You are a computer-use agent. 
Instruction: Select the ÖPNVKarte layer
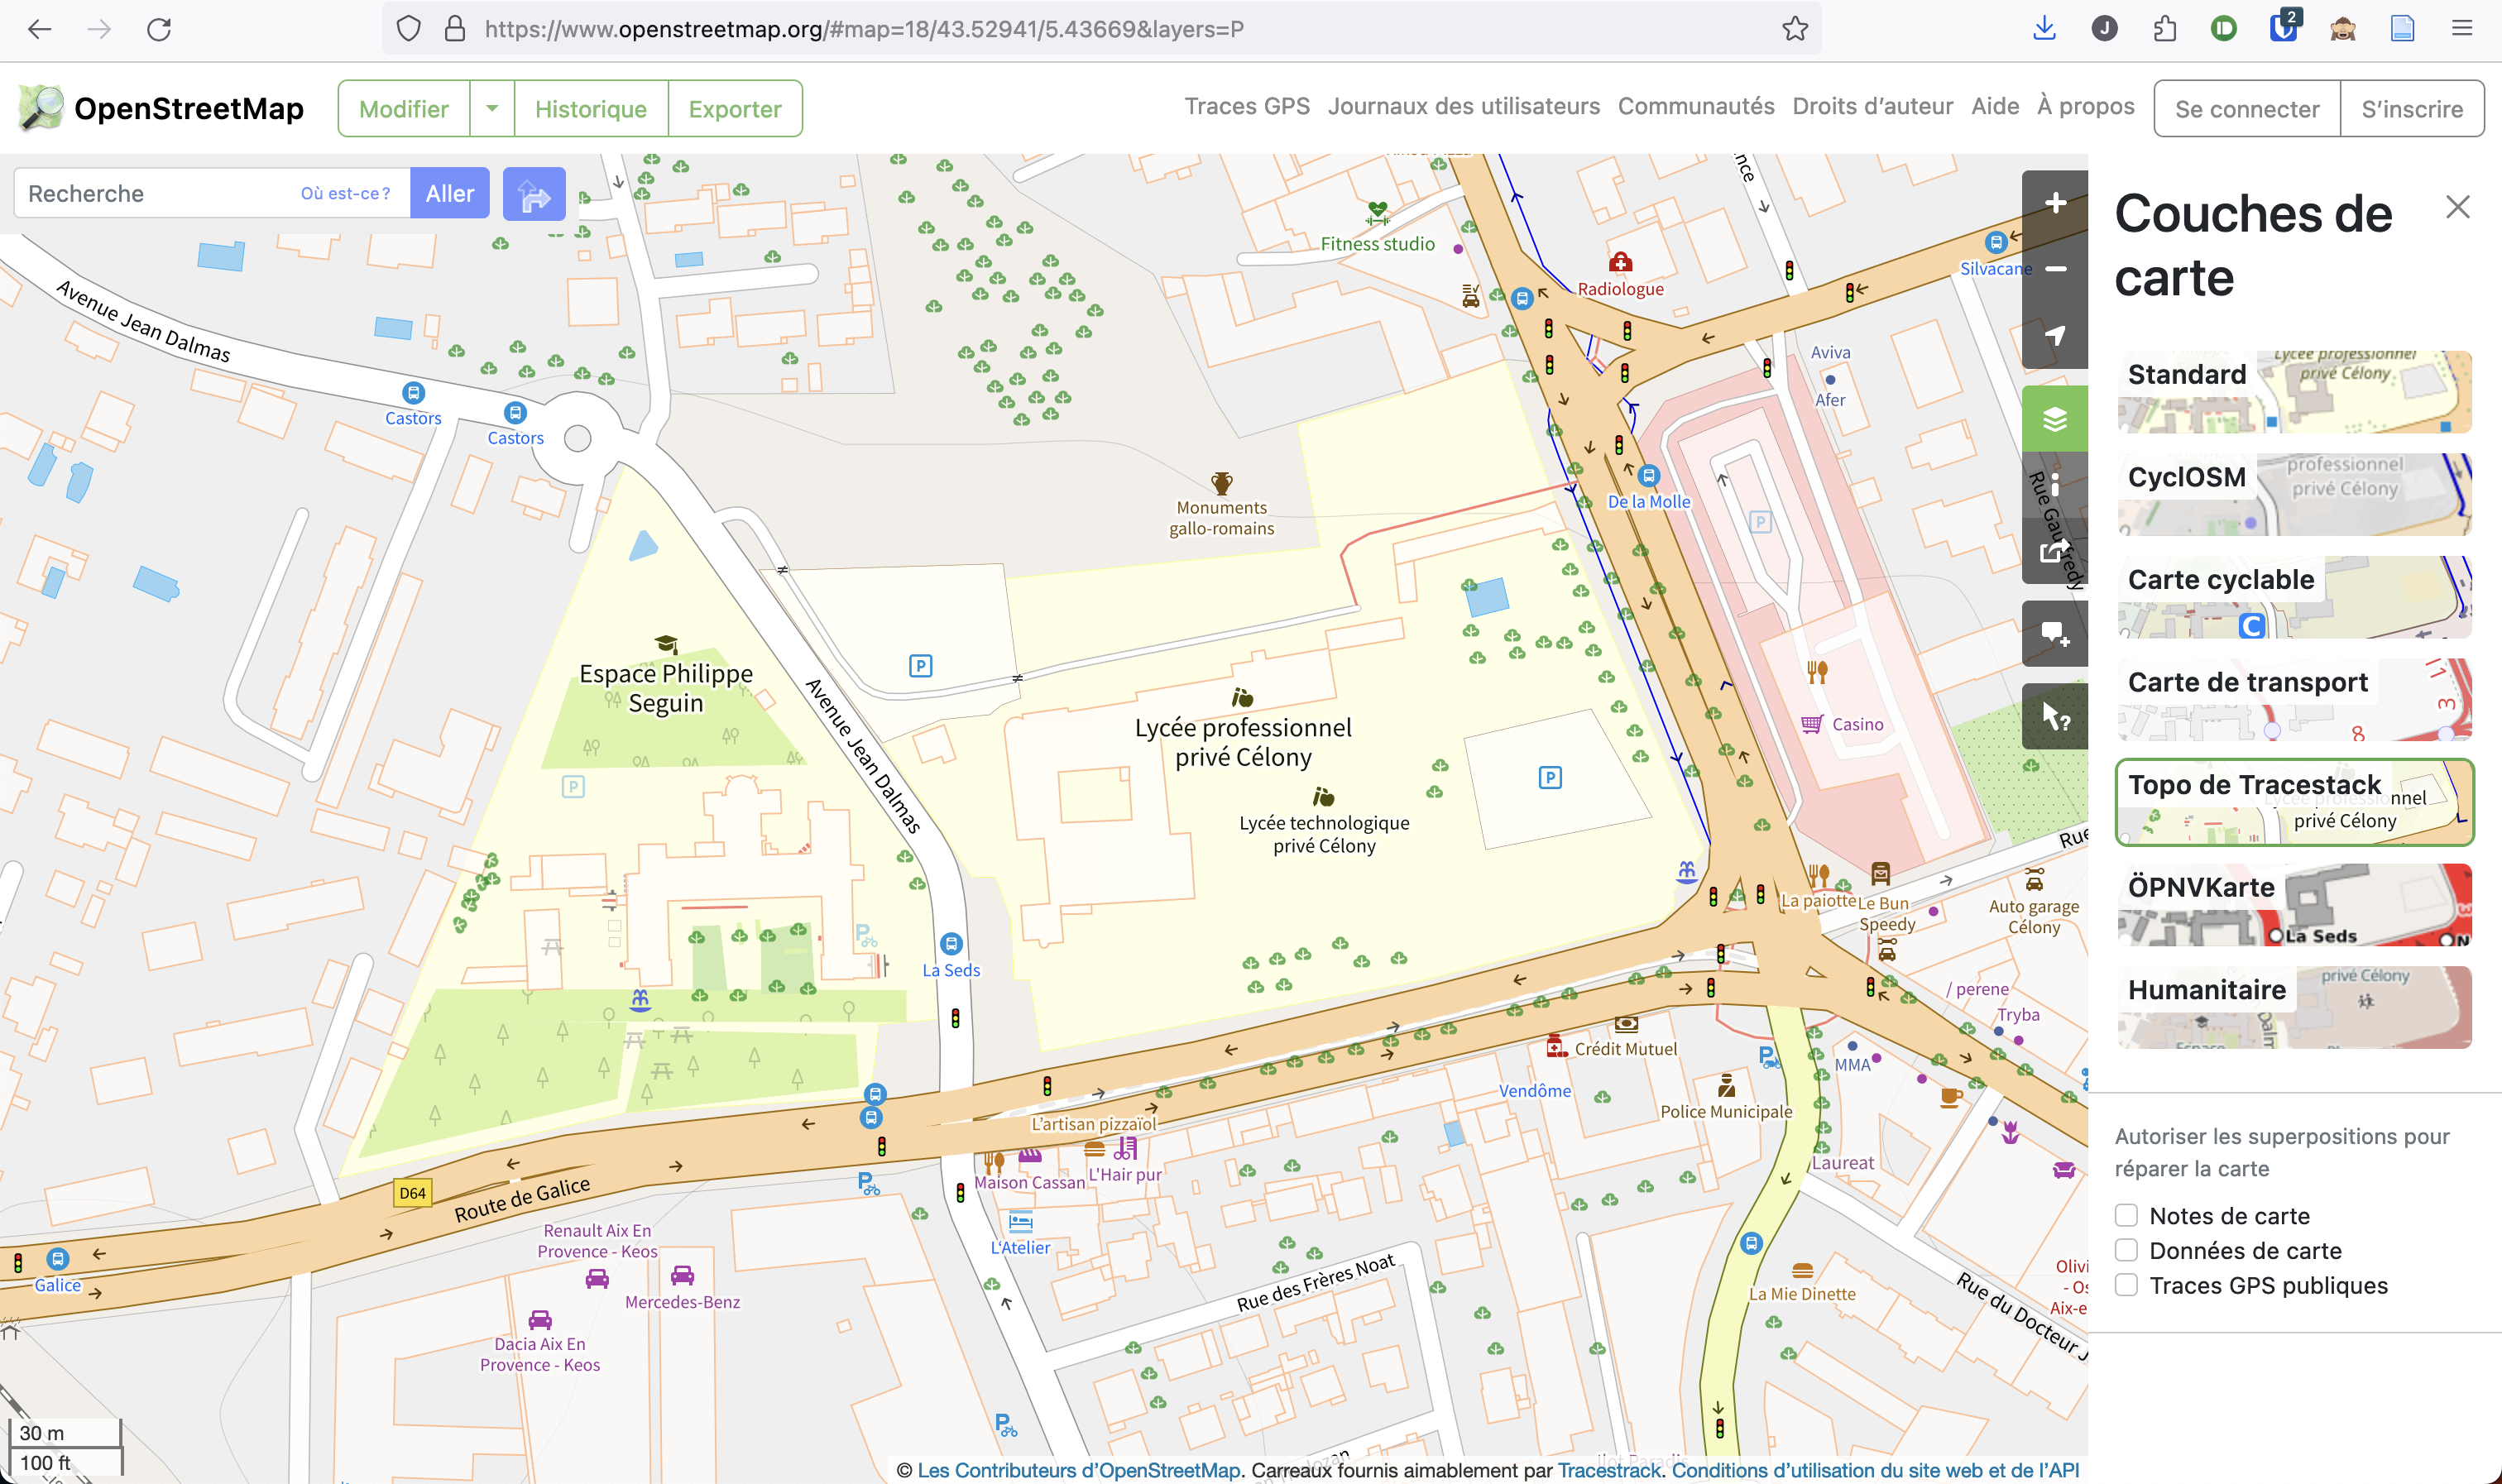pyautogui.click(x=2294, y=905)
